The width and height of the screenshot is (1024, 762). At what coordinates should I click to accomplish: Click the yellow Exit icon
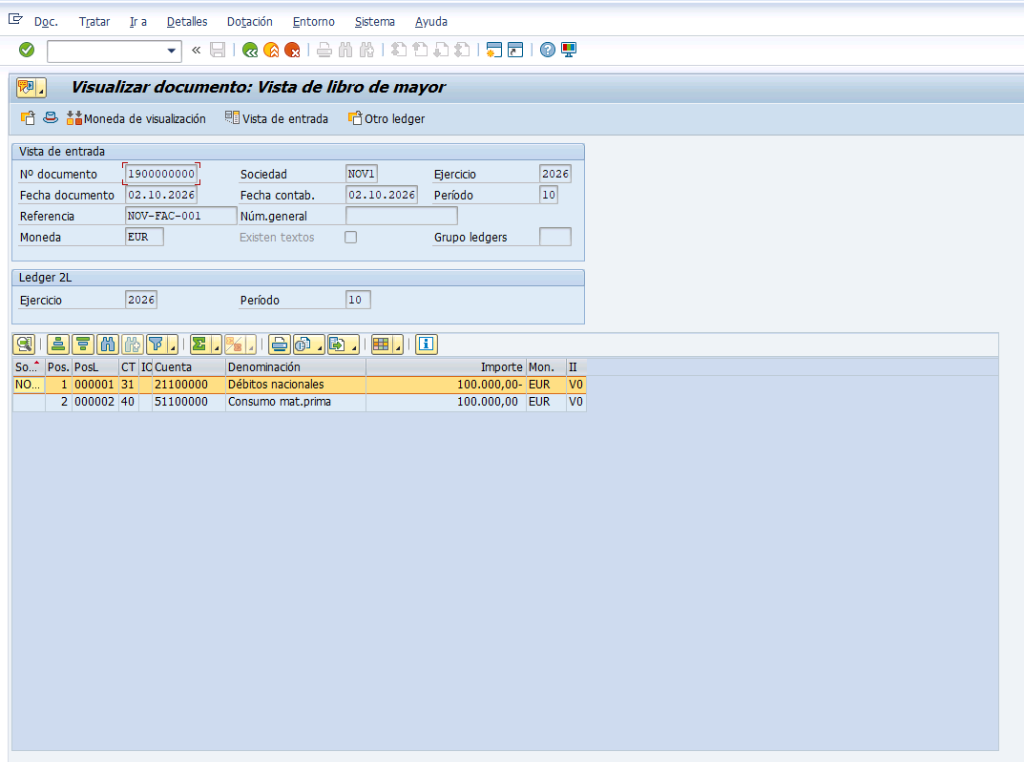(271, 50)
